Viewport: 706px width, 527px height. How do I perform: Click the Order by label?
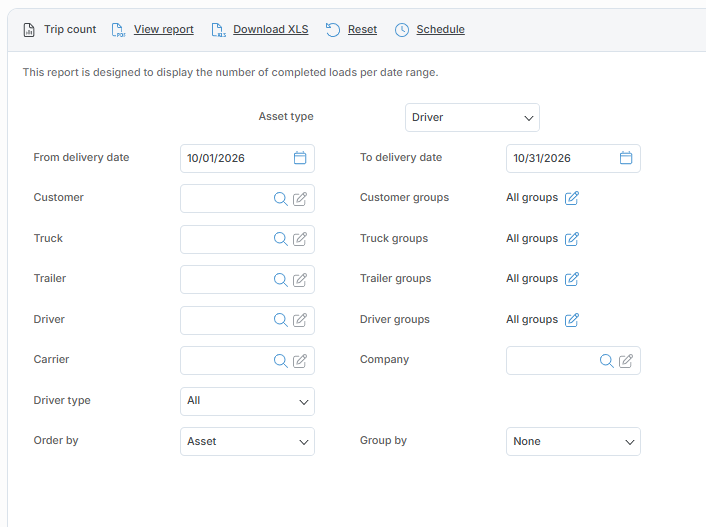coord(56,440)
